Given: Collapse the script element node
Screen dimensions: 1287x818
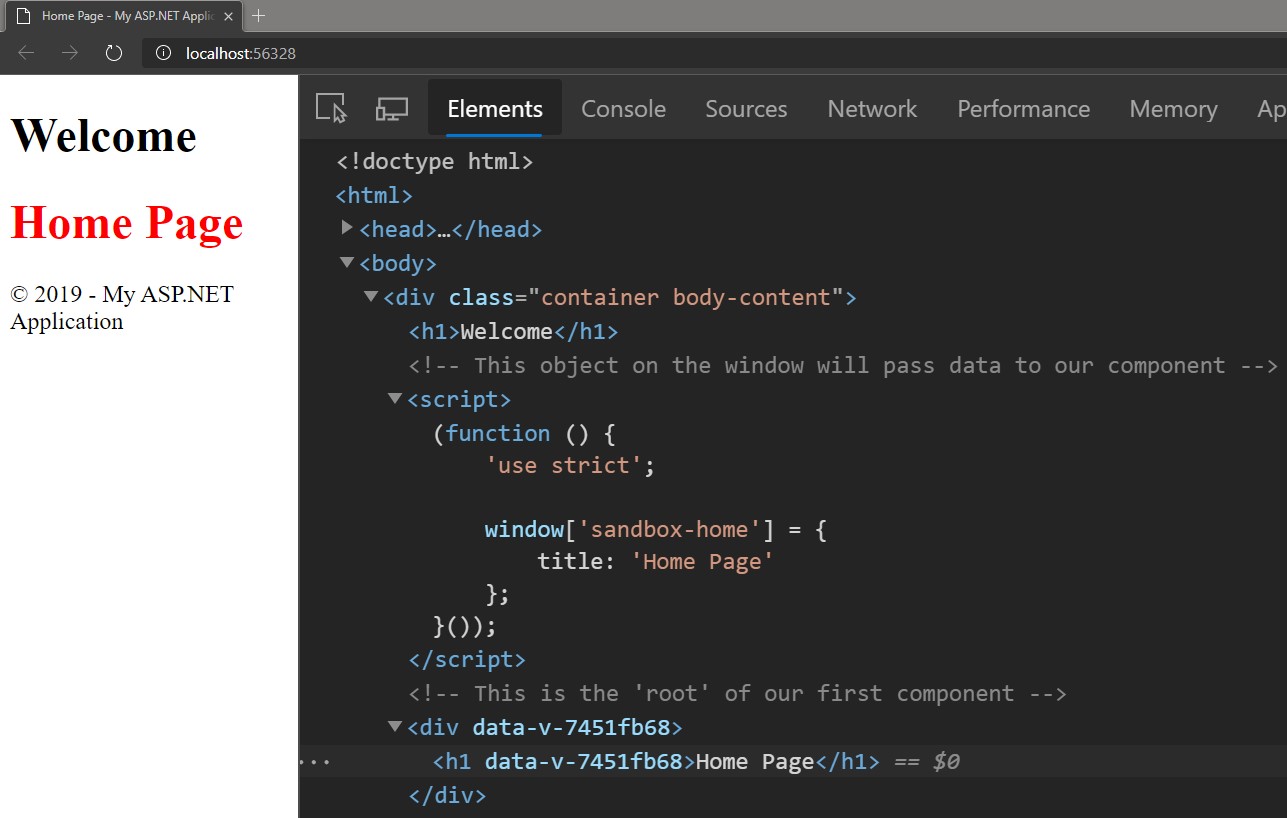Looking at the screenshot, I should click(x=395, y=398).
